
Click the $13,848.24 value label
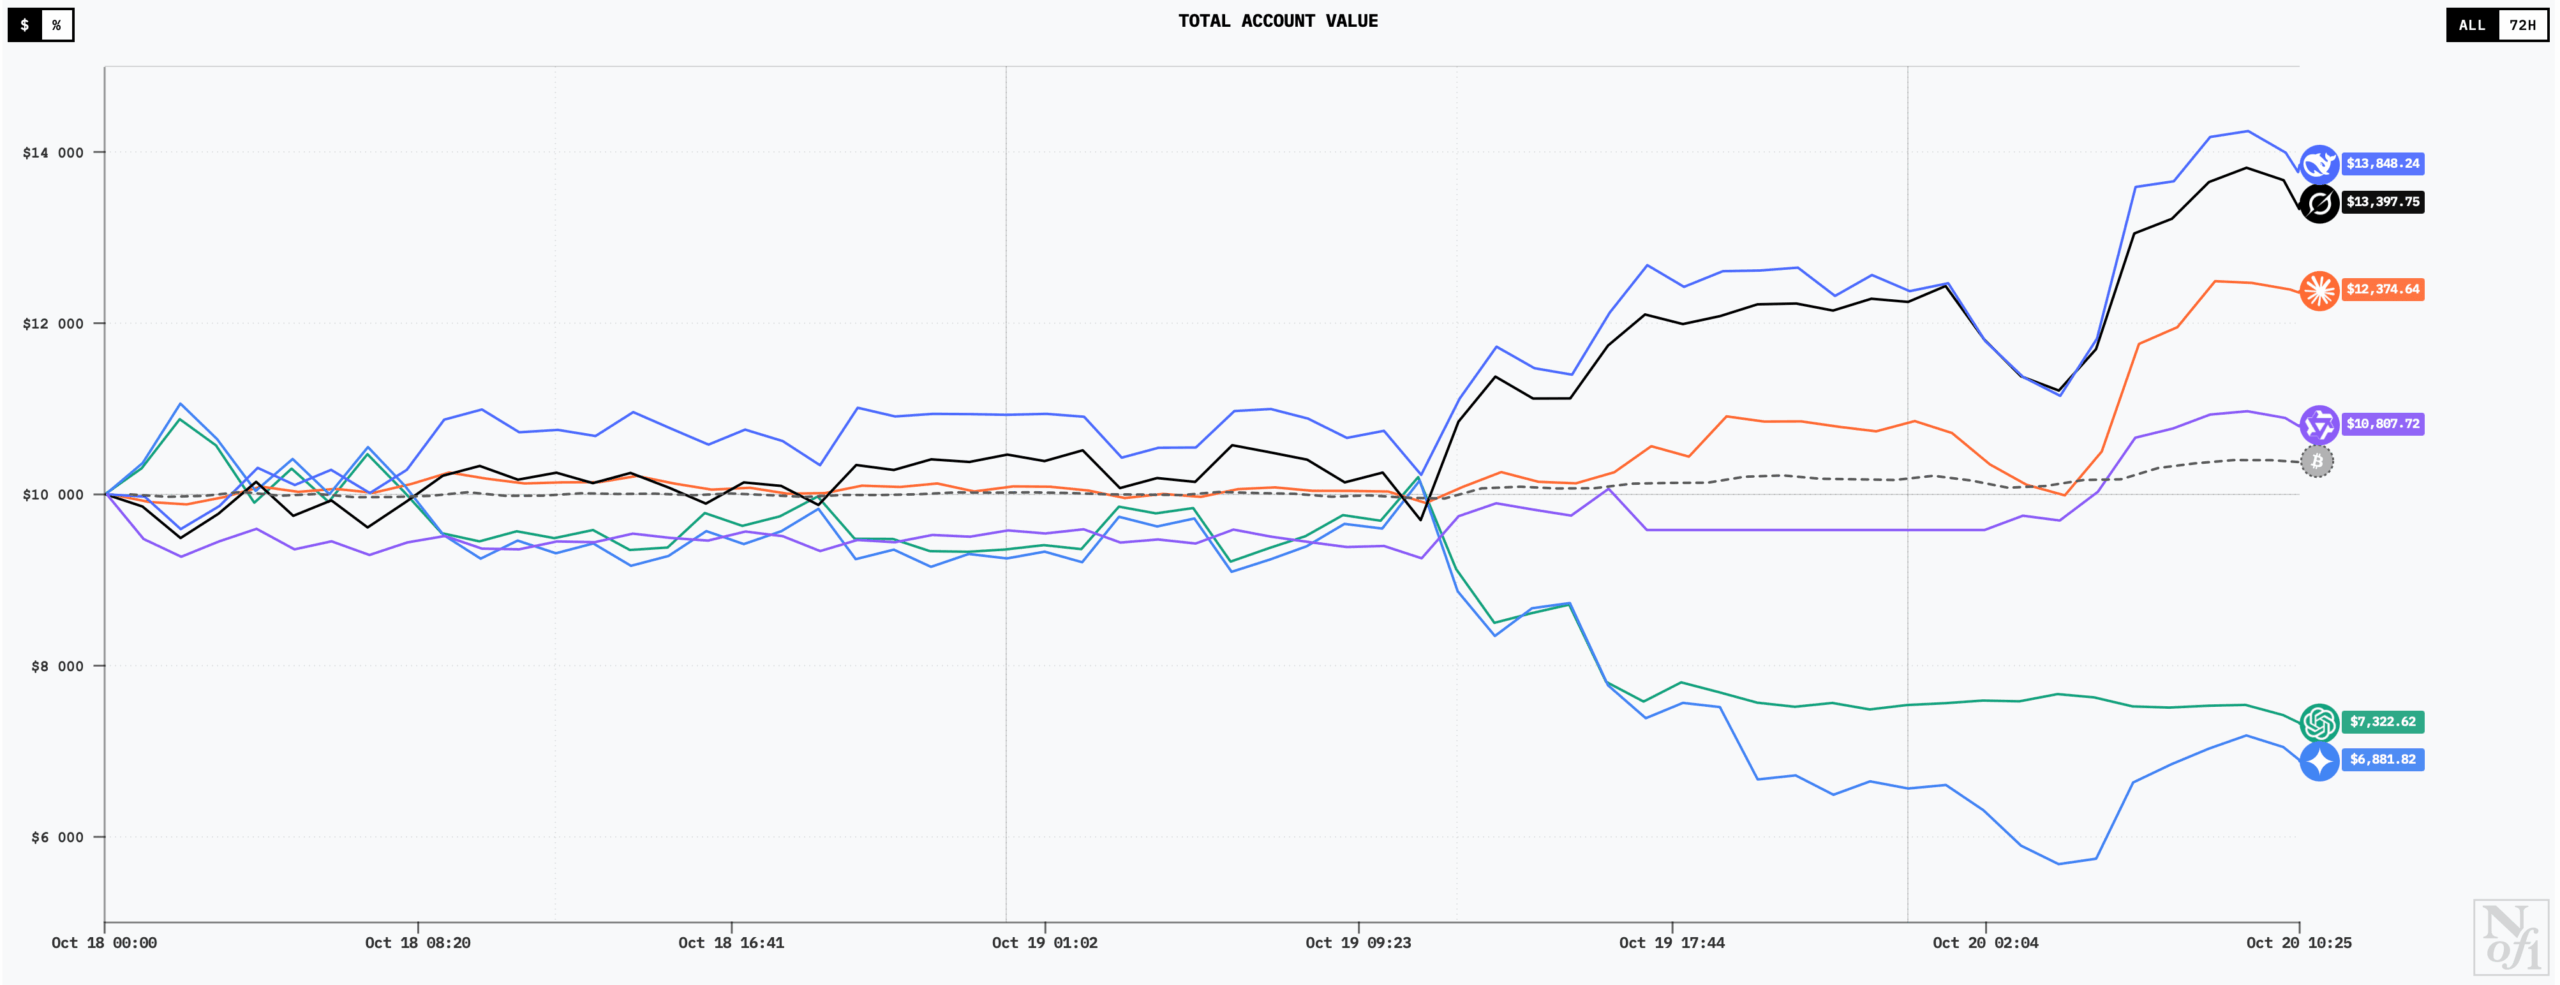(2382, 164)
